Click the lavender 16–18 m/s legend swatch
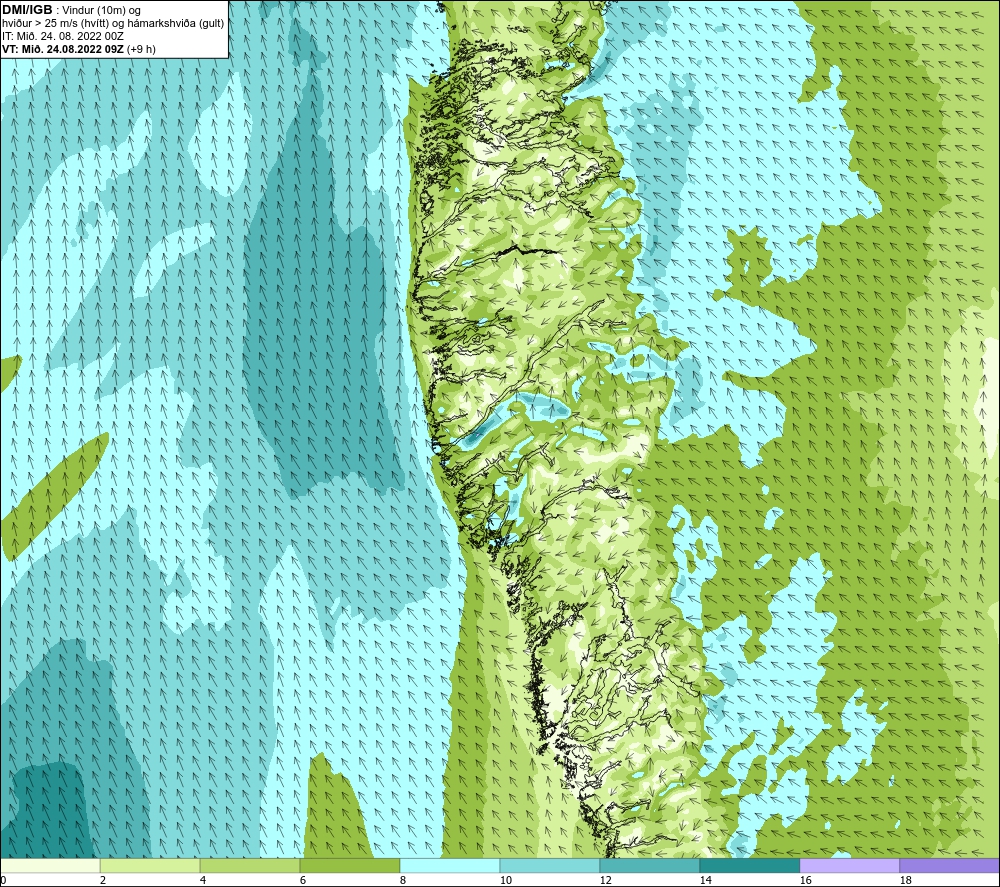 [x=849, y=865]
